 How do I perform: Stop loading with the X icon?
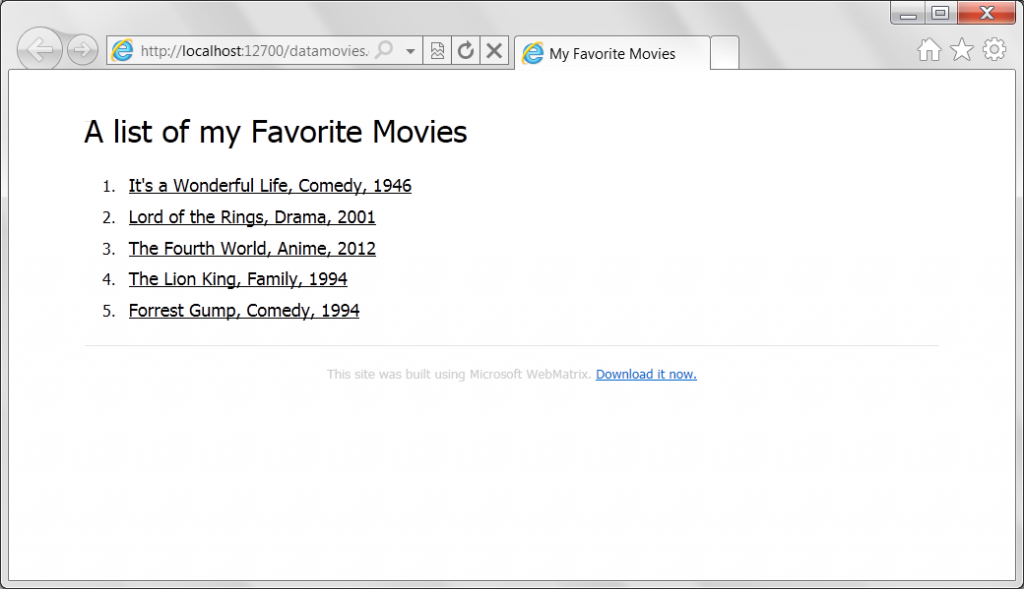click(x=494, y=50)
